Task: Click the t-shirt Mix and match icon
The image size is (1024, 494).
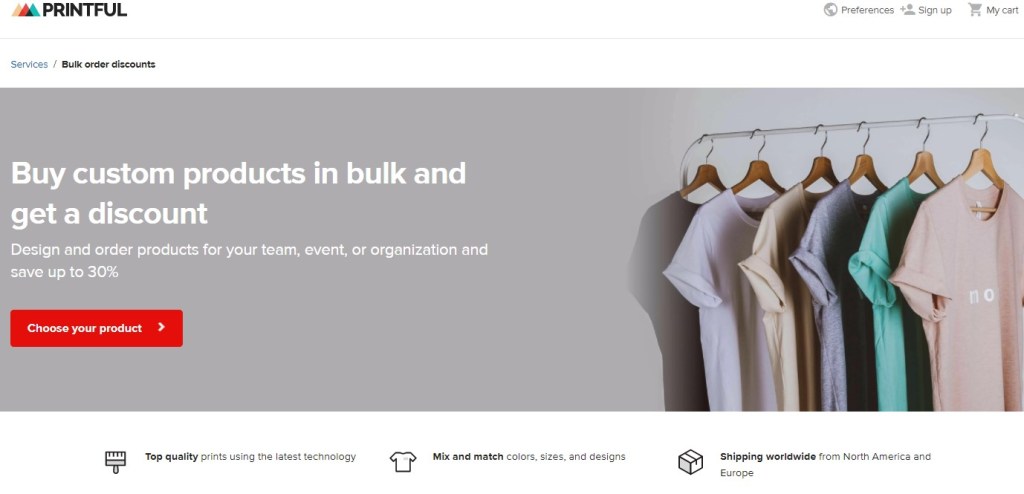Action: (403, 461)
